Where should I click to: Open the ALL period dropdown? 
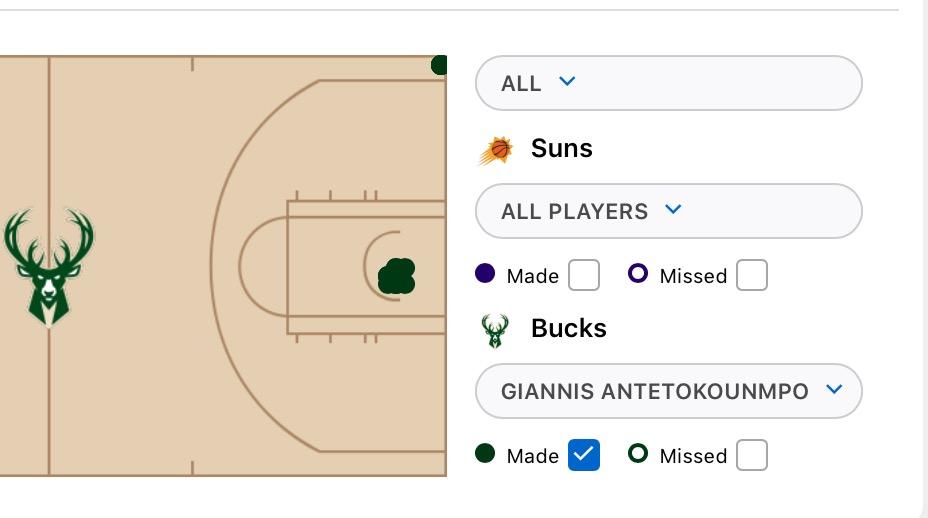(667, 83)
